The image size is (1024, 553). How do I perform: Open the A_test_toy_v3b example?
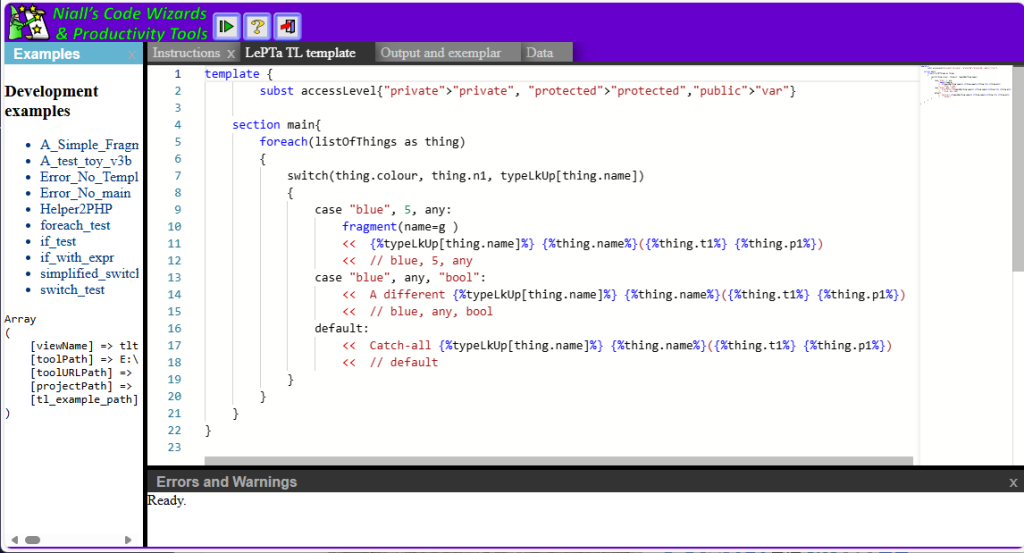point(86,161)
